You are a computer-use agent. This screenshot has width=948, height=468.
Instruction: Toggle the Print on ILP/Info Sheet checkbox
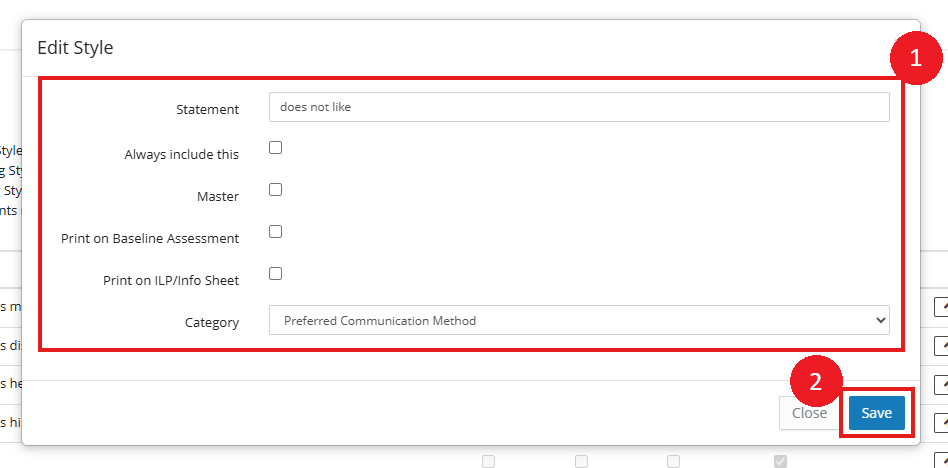click(276, 273)
